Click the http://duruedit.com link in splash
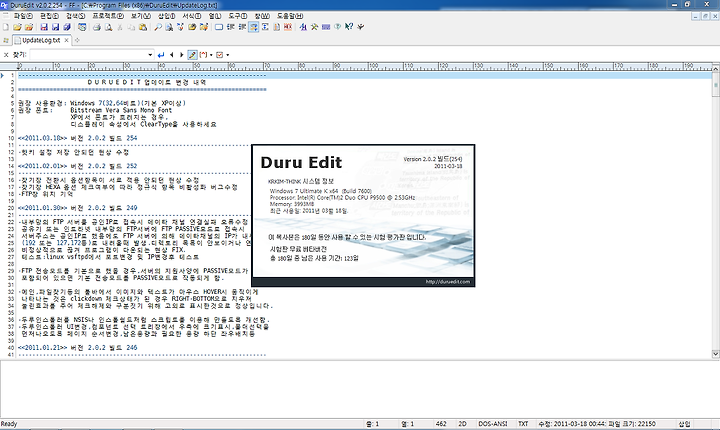720x430 pixels. 448,282
